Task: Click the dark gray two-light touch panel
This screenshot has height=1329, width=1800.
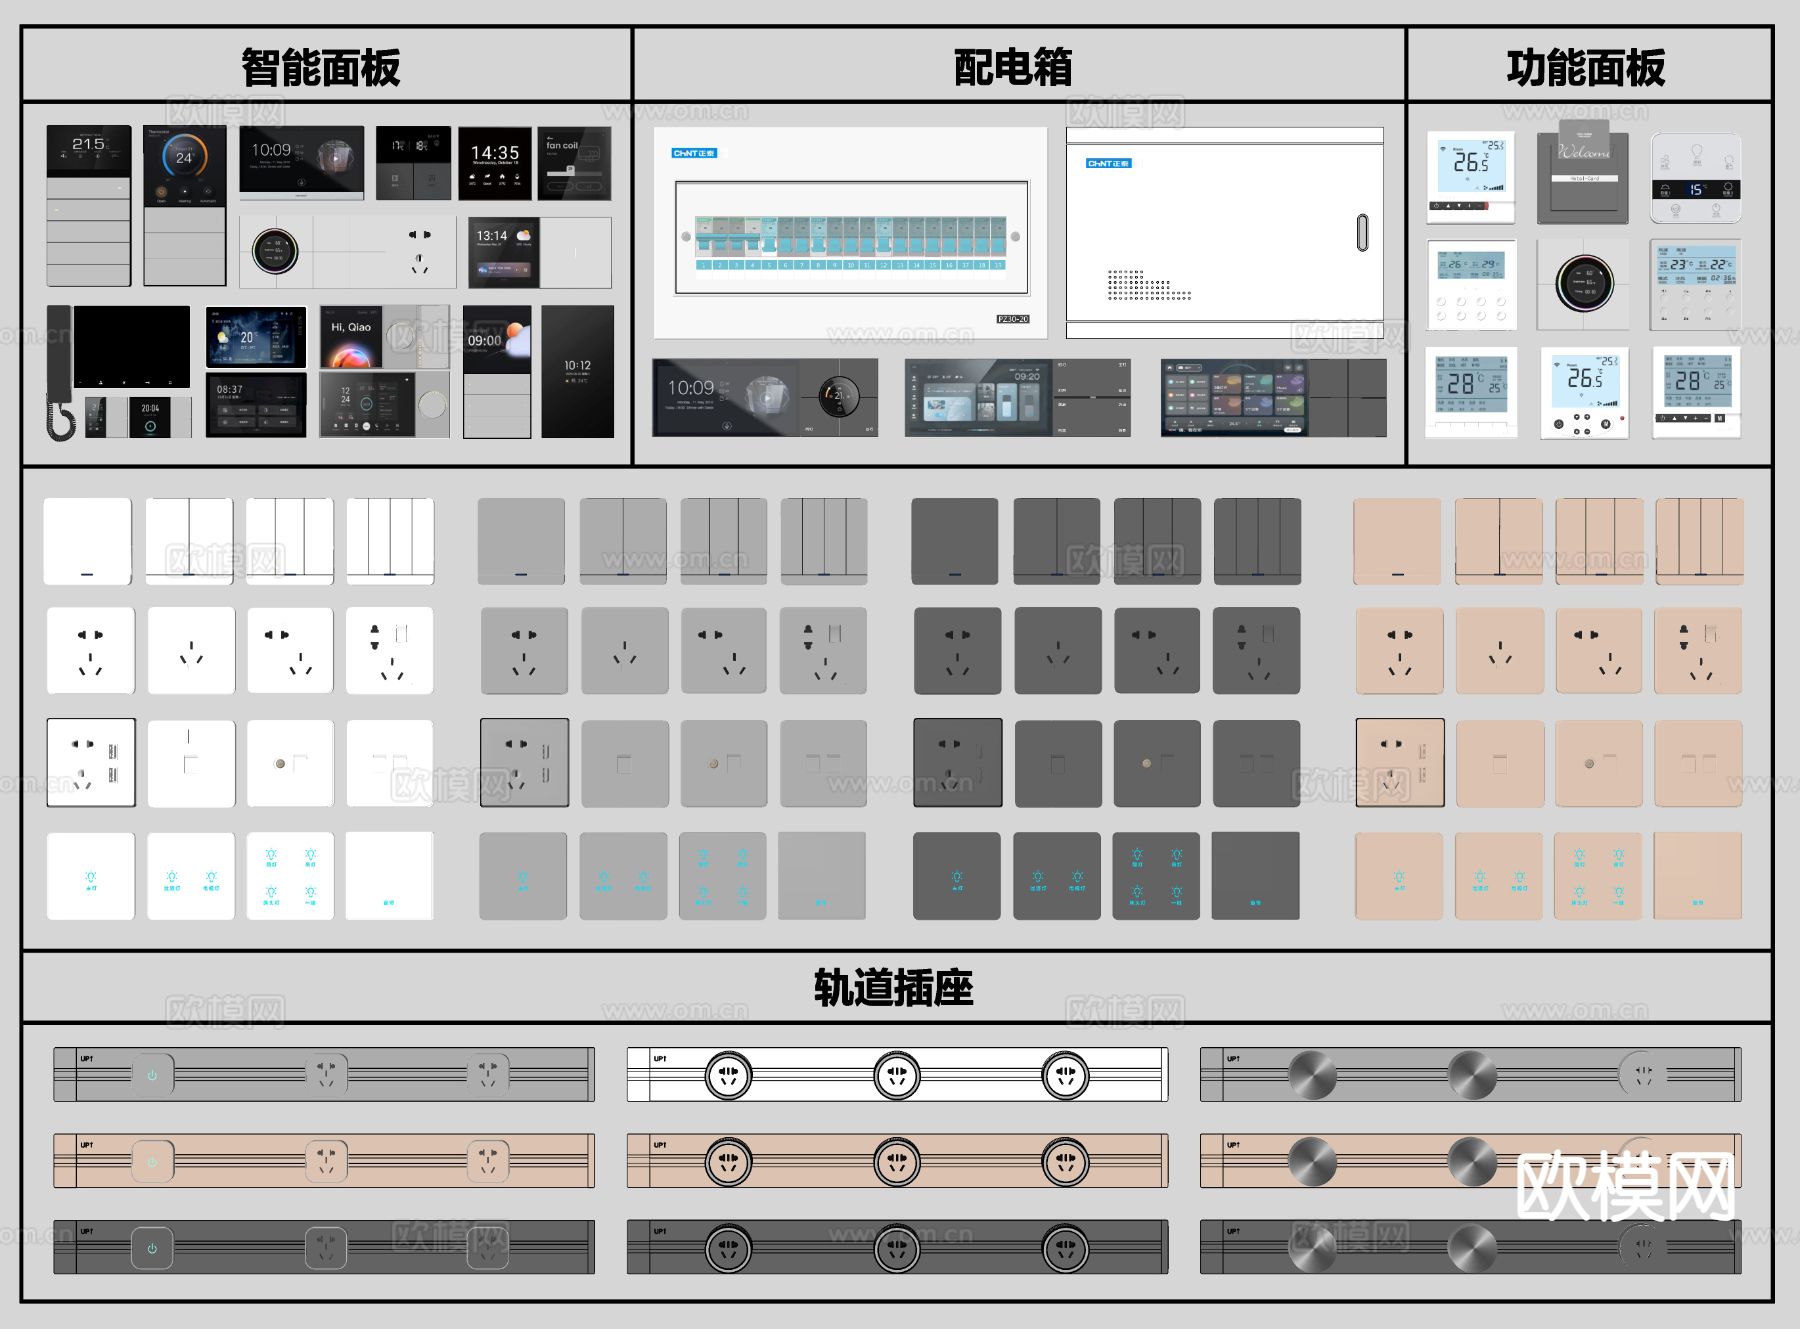Action: tap(1057, 876)
